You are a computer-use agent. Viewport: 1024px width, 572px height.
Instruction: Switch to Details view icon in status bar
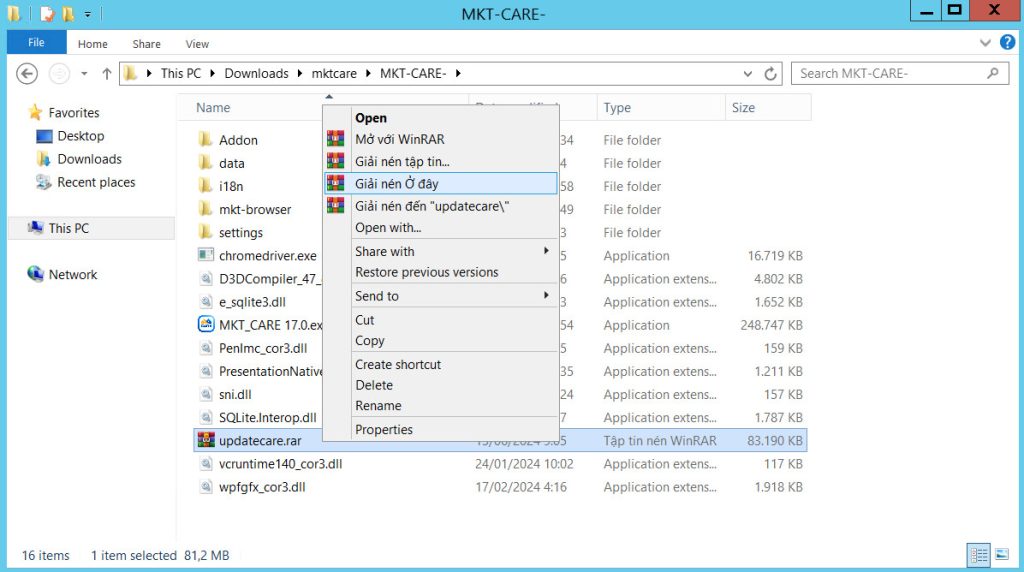[978, 555]
